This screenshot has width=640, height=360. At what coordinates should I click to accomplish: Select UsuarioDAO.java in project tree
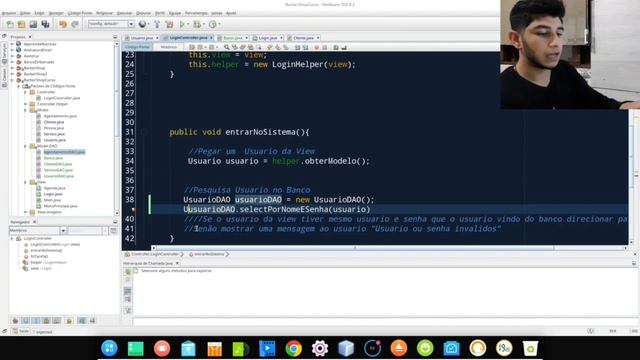[59, 176]
